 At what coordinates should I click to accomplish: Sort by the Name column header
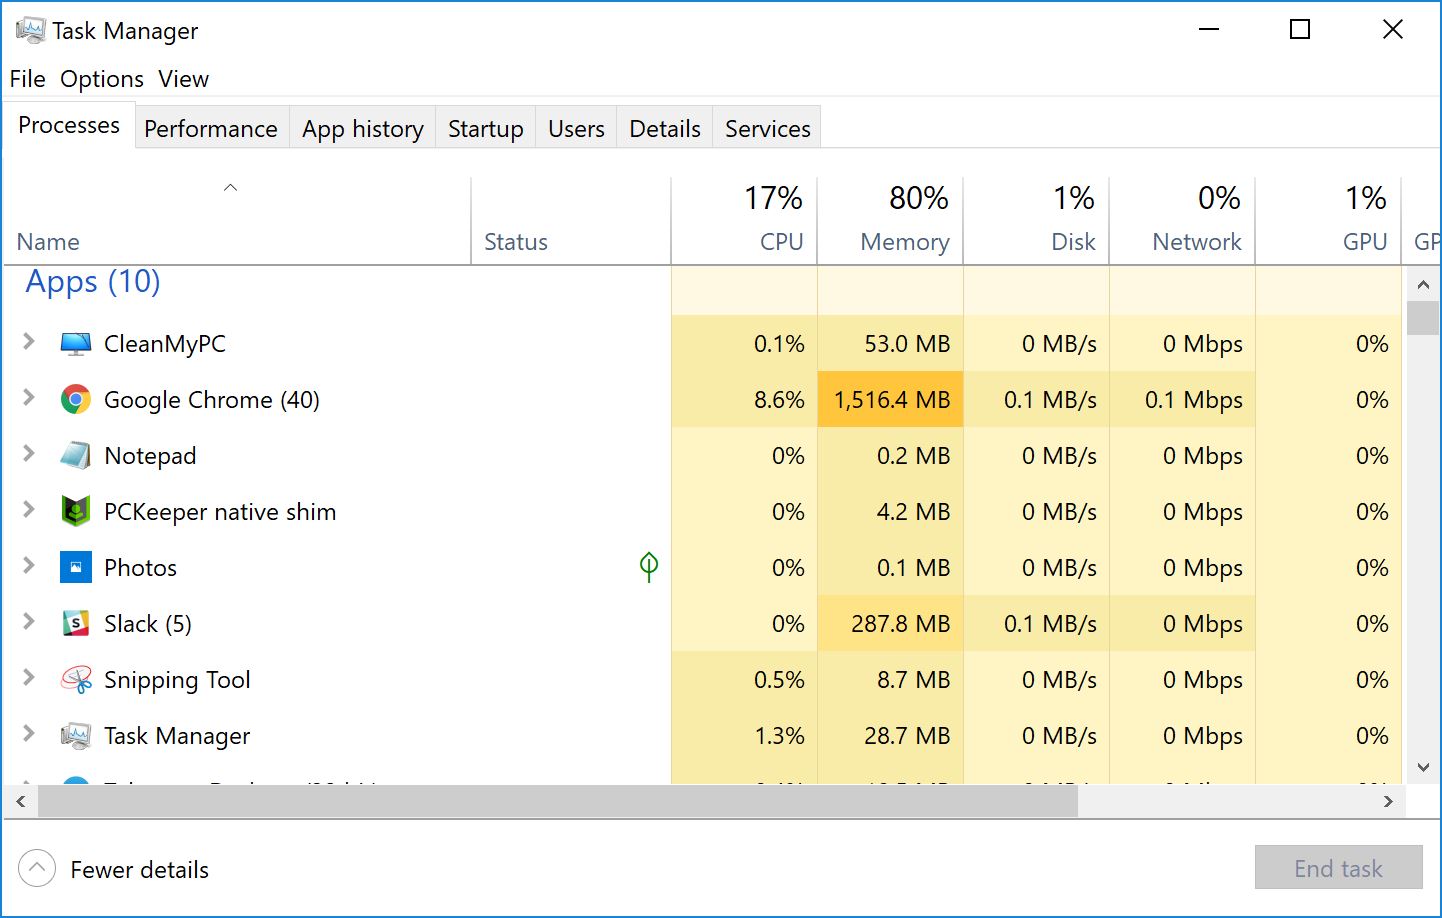tap(237, 221)
